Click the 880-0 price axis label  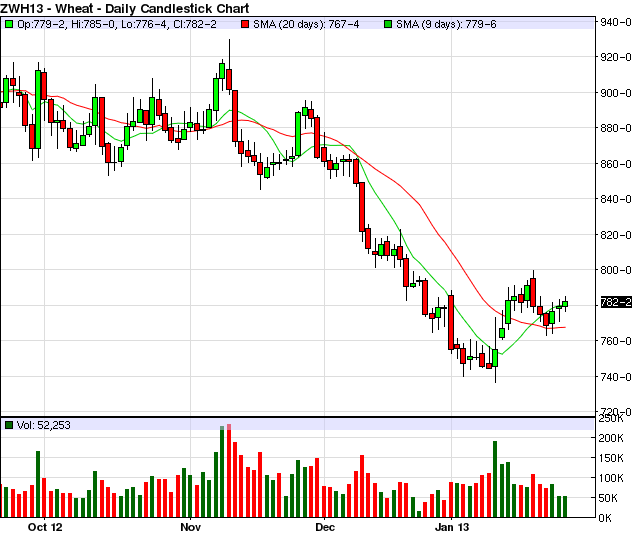tap(616, 128)
